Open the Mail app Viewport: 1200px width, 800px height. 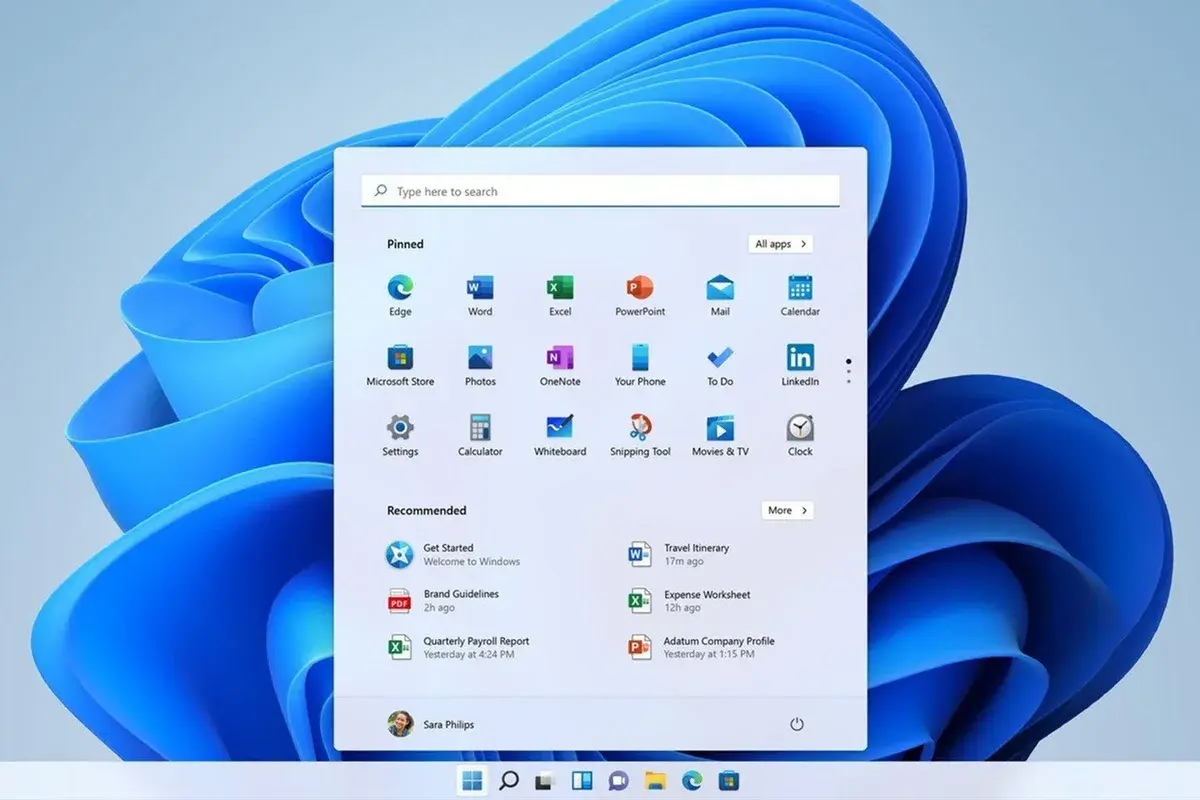720,296
